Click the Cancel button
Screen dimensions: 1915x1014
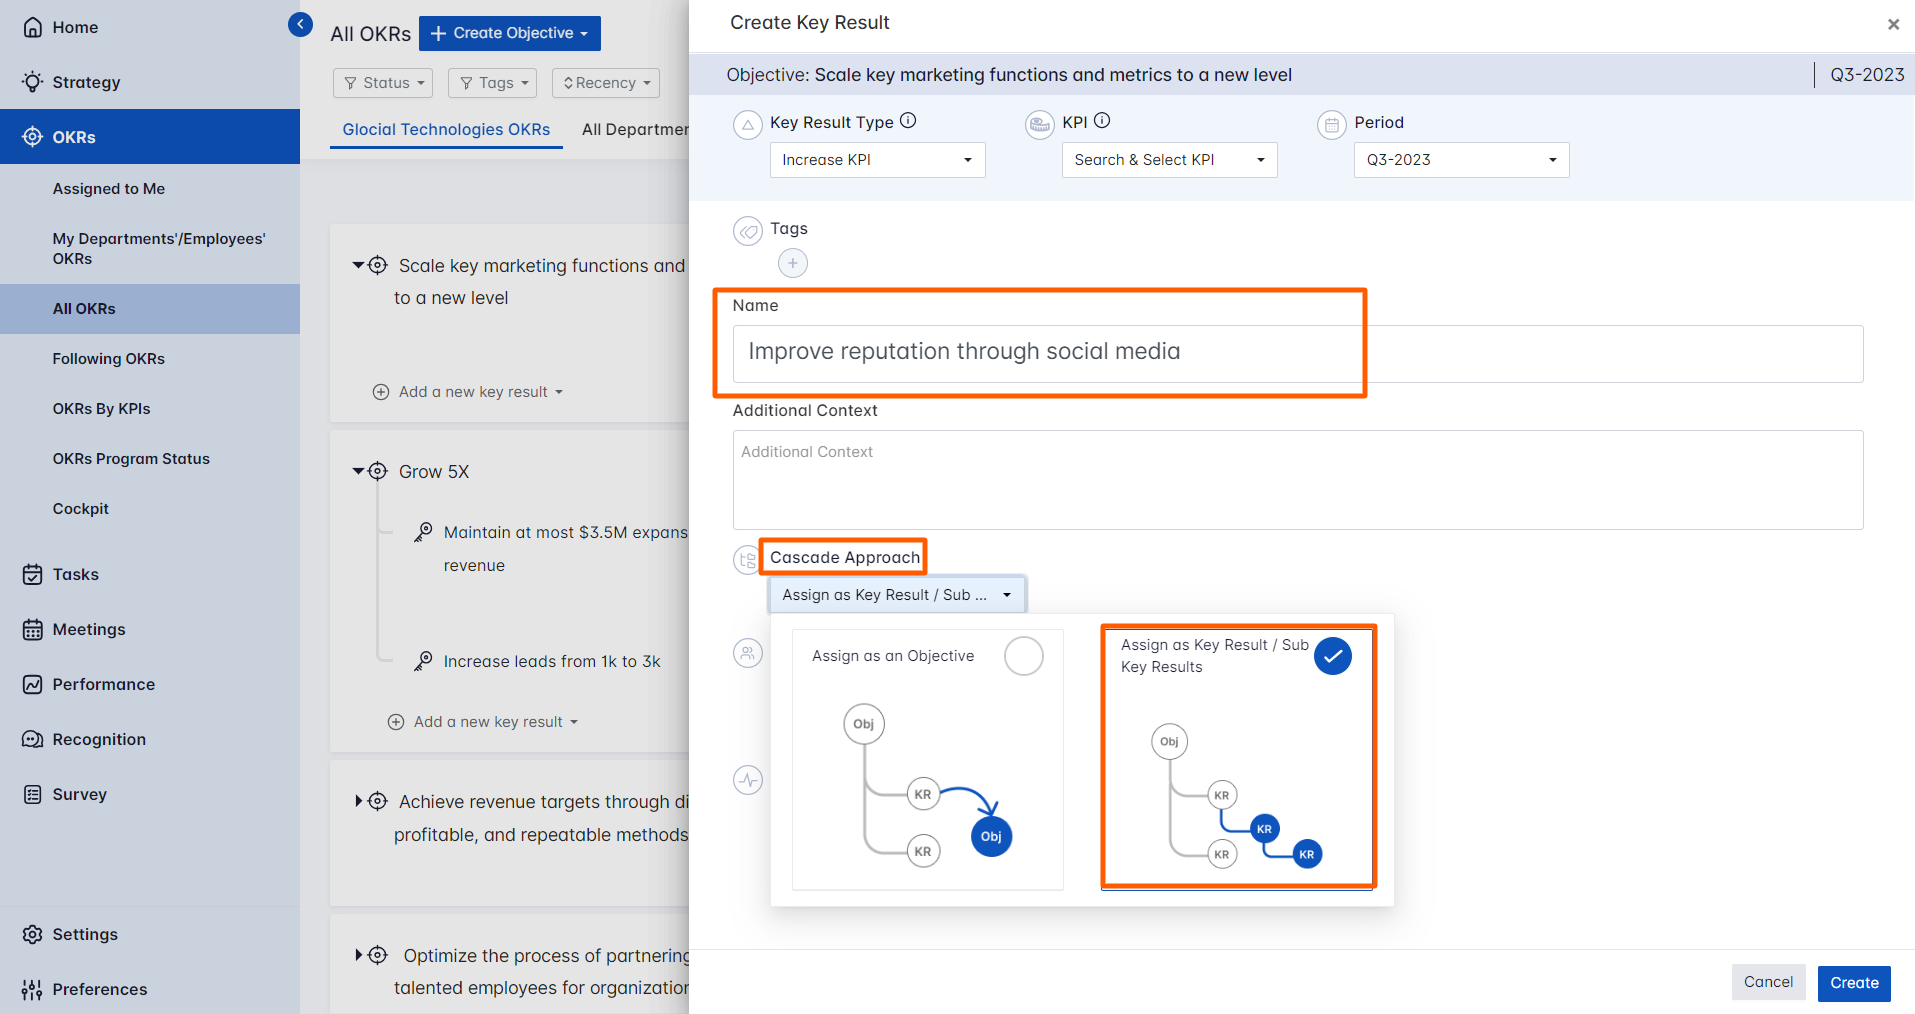[x=1768, y=982]
